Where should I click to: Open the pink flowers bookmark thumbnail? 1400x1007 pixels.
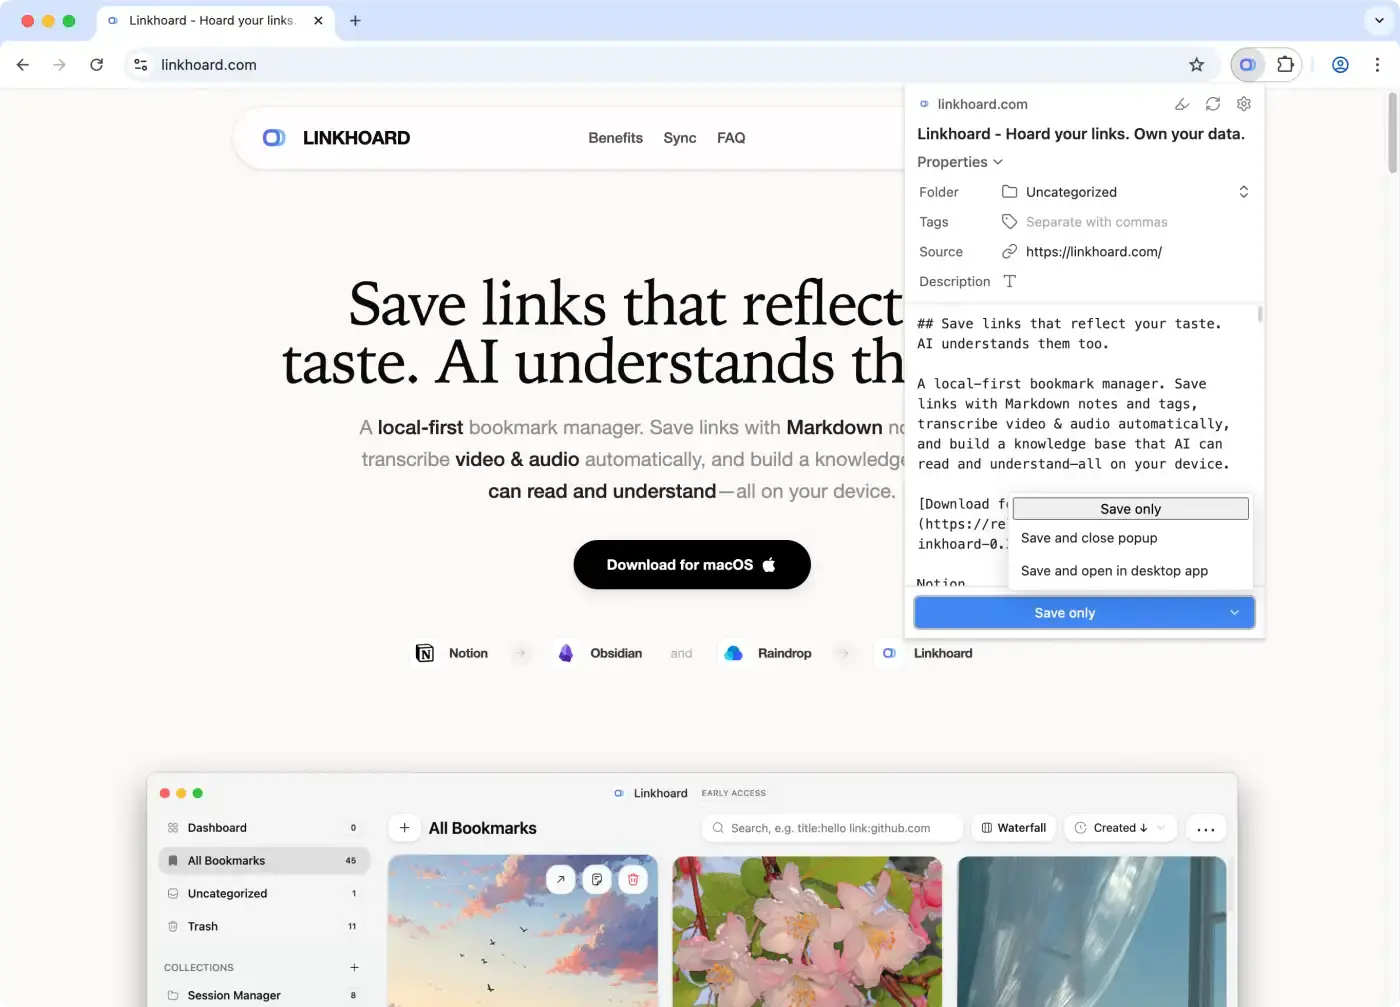tap(807, 931)
